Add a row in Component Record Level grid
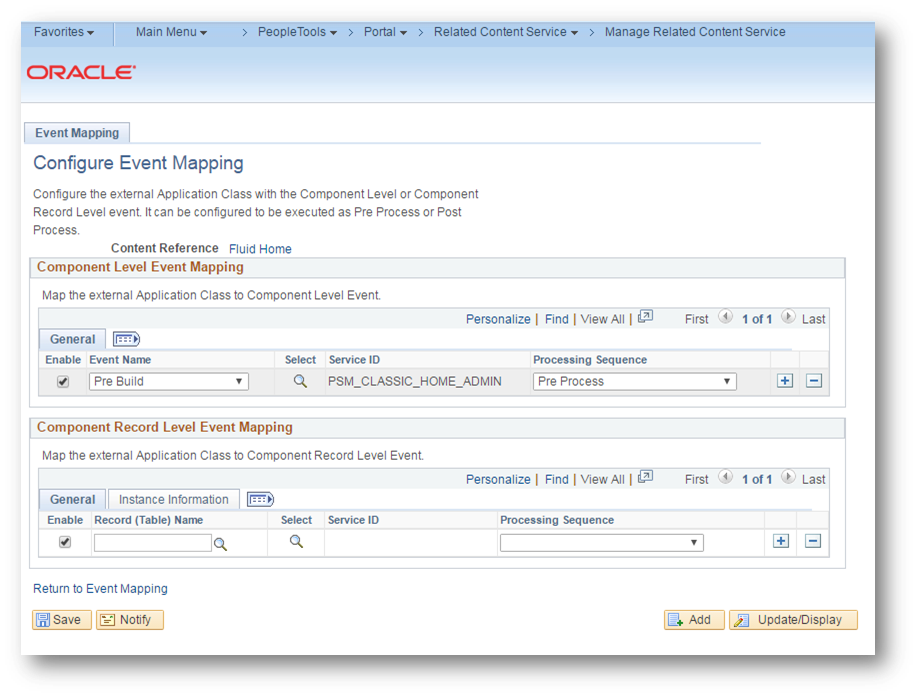 tap(781, 541)
